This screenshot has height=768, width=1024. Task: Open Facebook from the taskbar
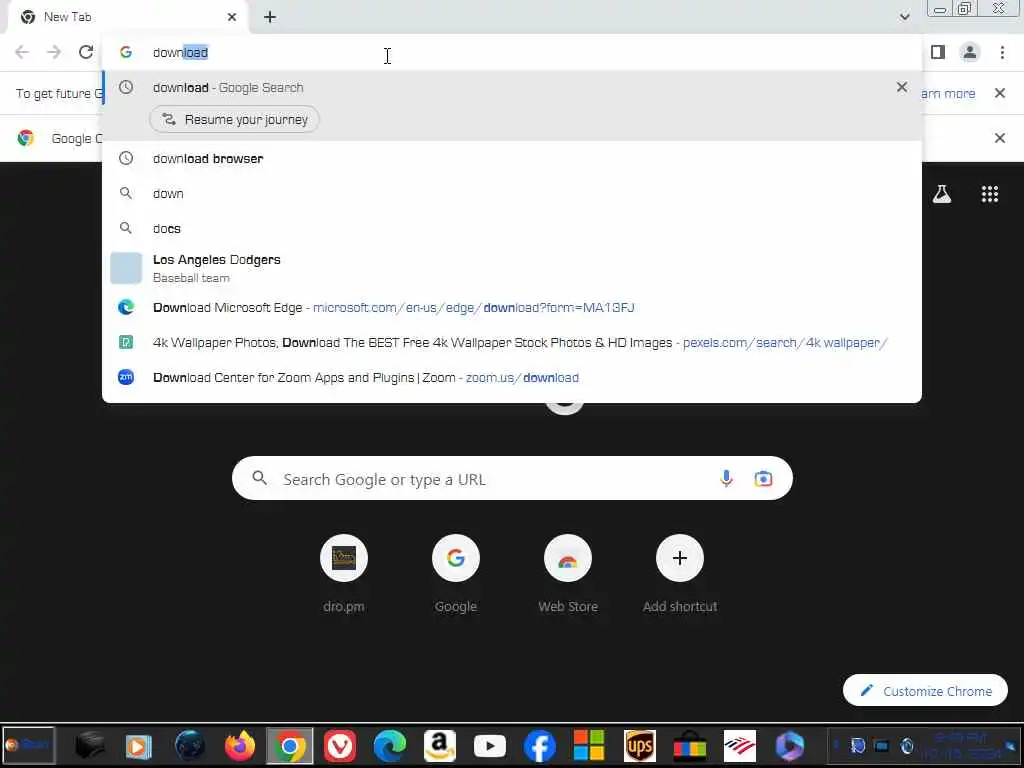(x=539, y=746)
